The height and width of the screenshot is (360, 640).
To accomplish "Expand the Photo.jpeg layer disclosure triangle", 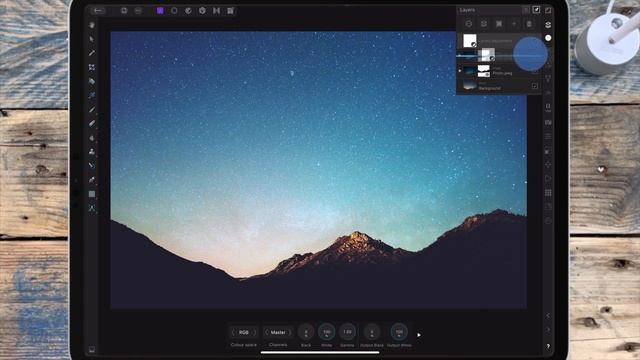I will [460, 71].
